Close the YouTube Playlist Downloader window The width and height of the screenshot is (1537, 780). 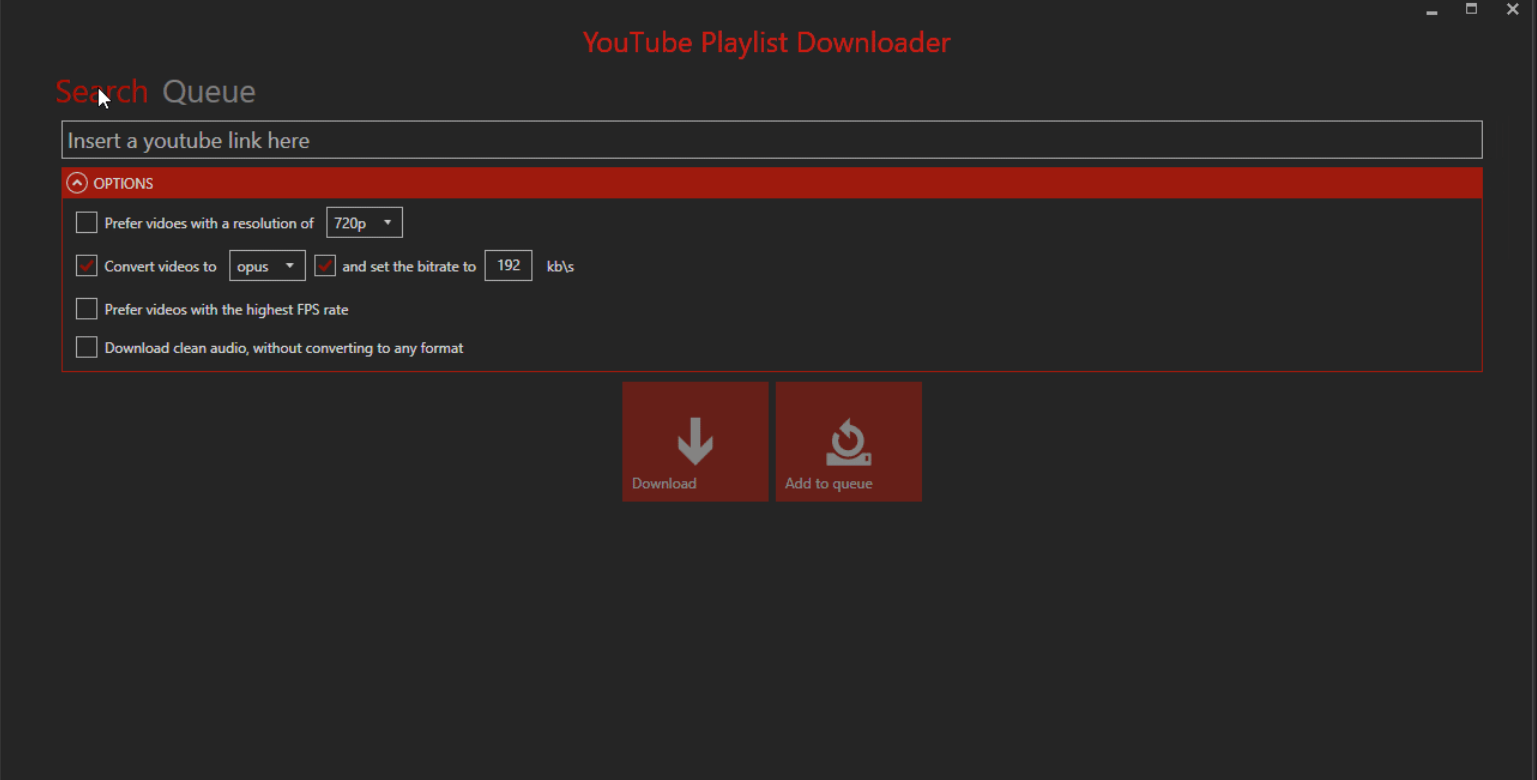pos(1512,9)
